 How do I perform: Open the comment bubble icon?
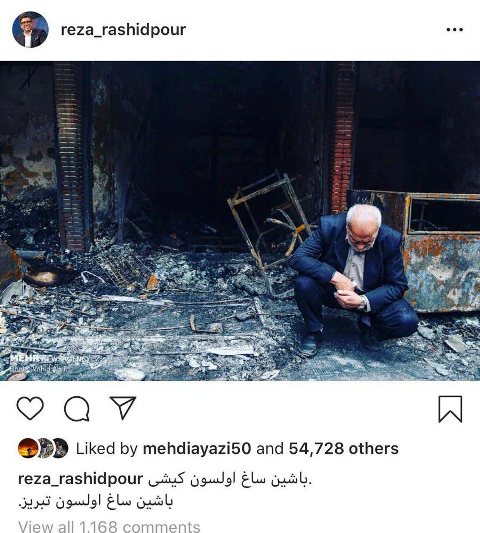pos(77,409)
